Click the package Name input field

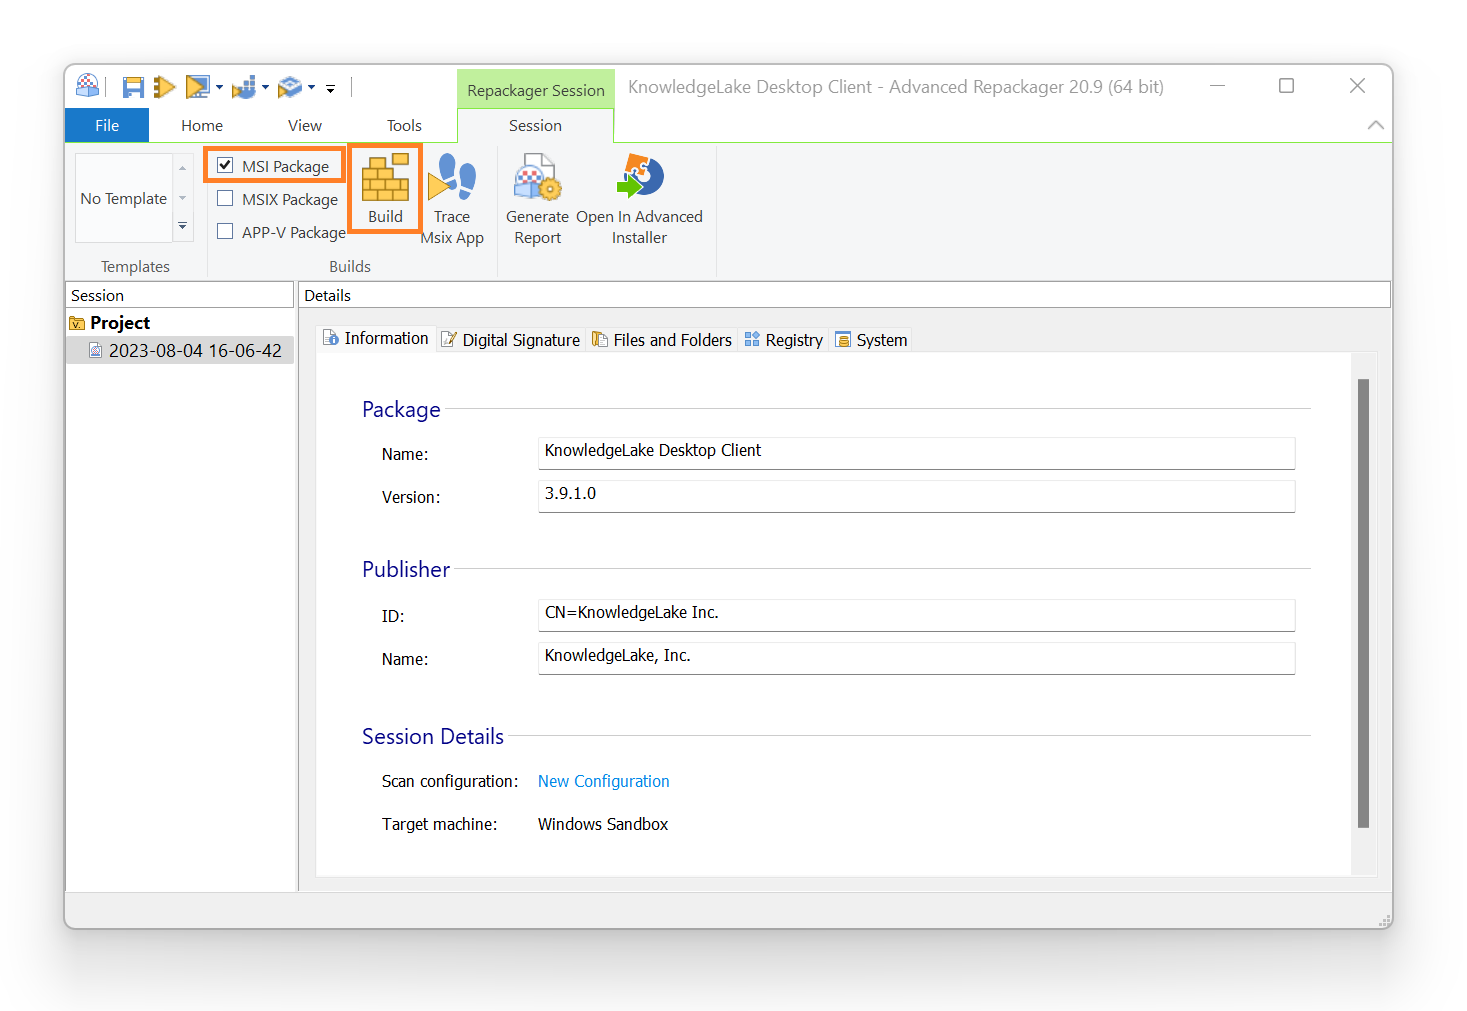click(x=916, y=452)
